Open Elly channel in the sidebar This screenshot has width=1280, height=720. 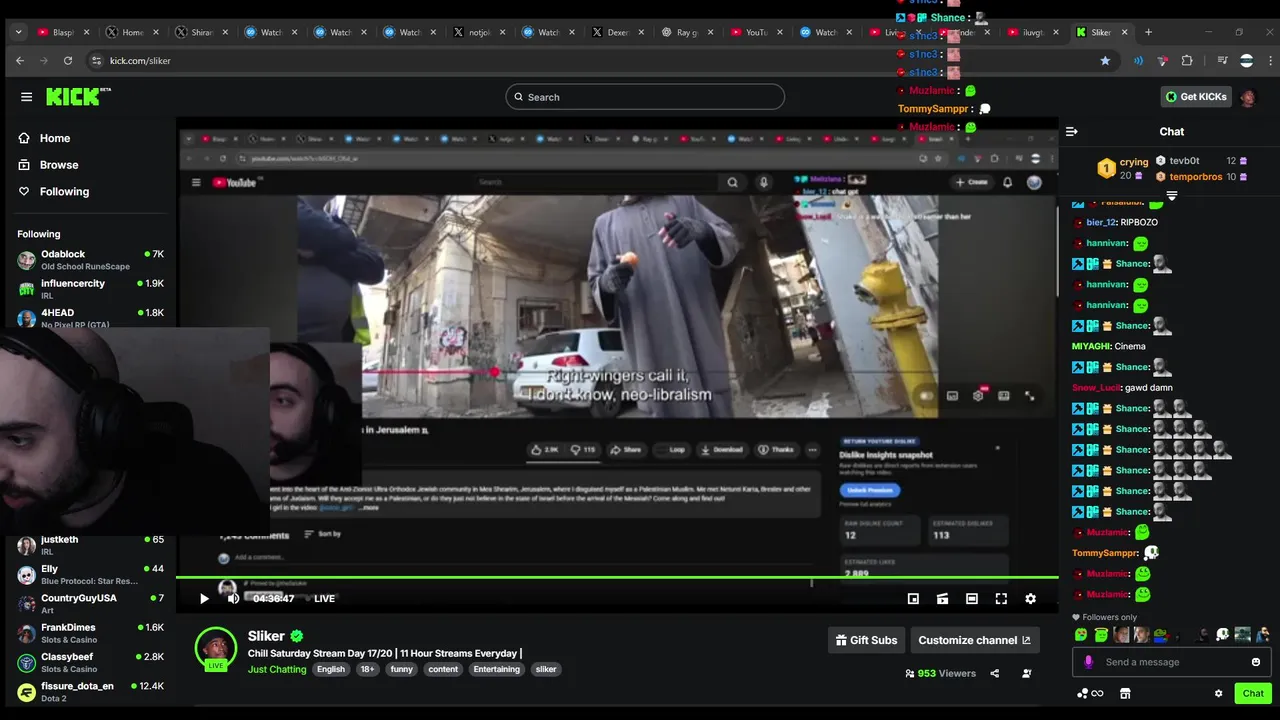90,575
